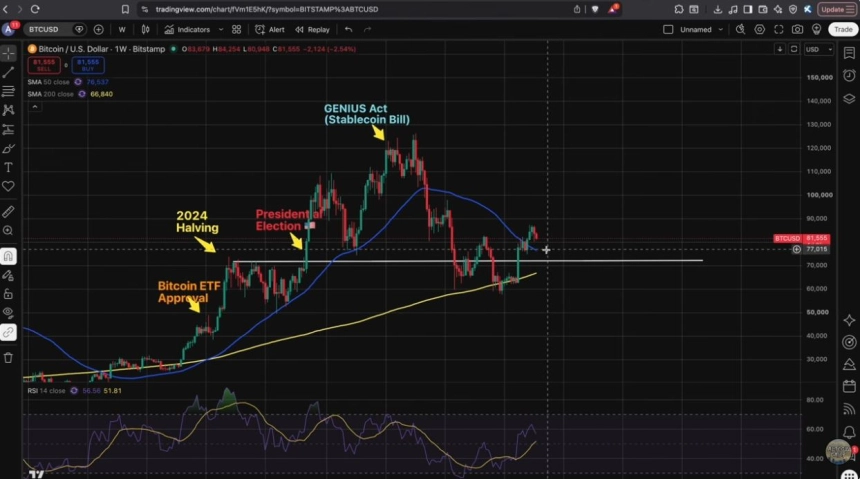
Task: Open browser downloads icon
Action: coord(717,9)
